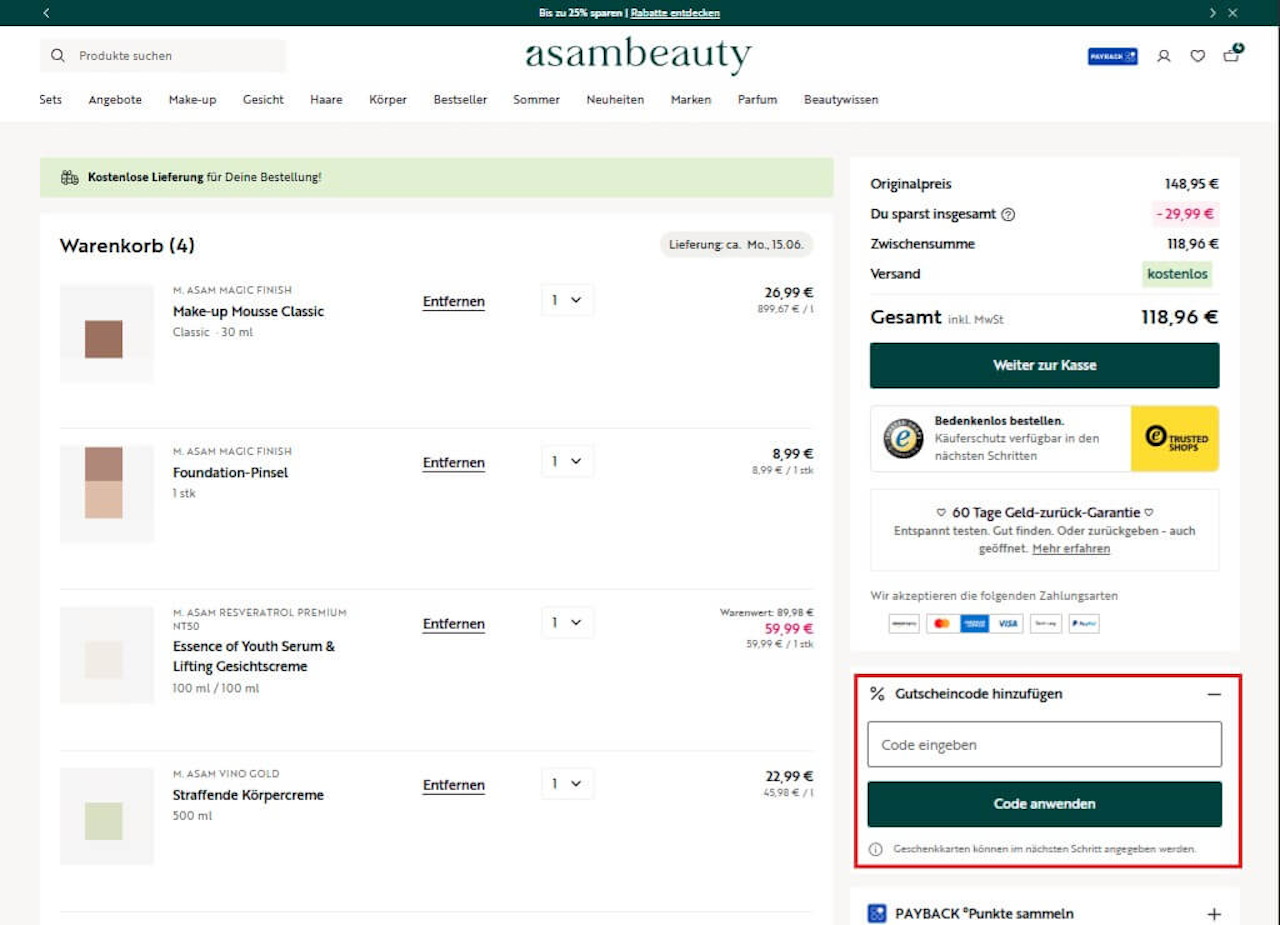Screen dimensions: 1280x925
Task: Open the Gesicht menu
Action: [263, 100]
